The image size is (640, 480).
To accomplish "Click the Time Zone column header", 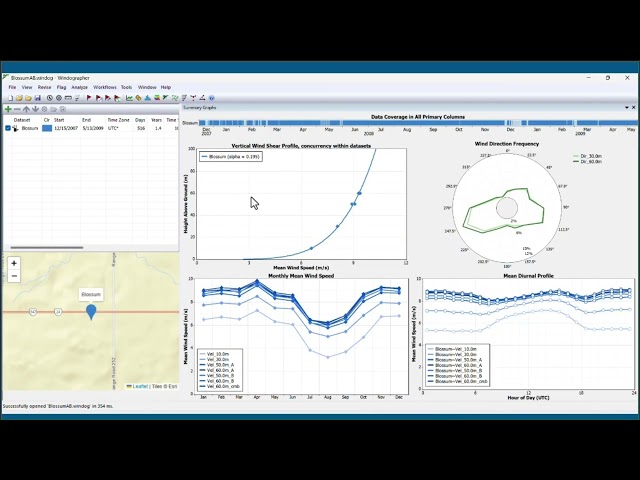I will click(x=118, y=120).
